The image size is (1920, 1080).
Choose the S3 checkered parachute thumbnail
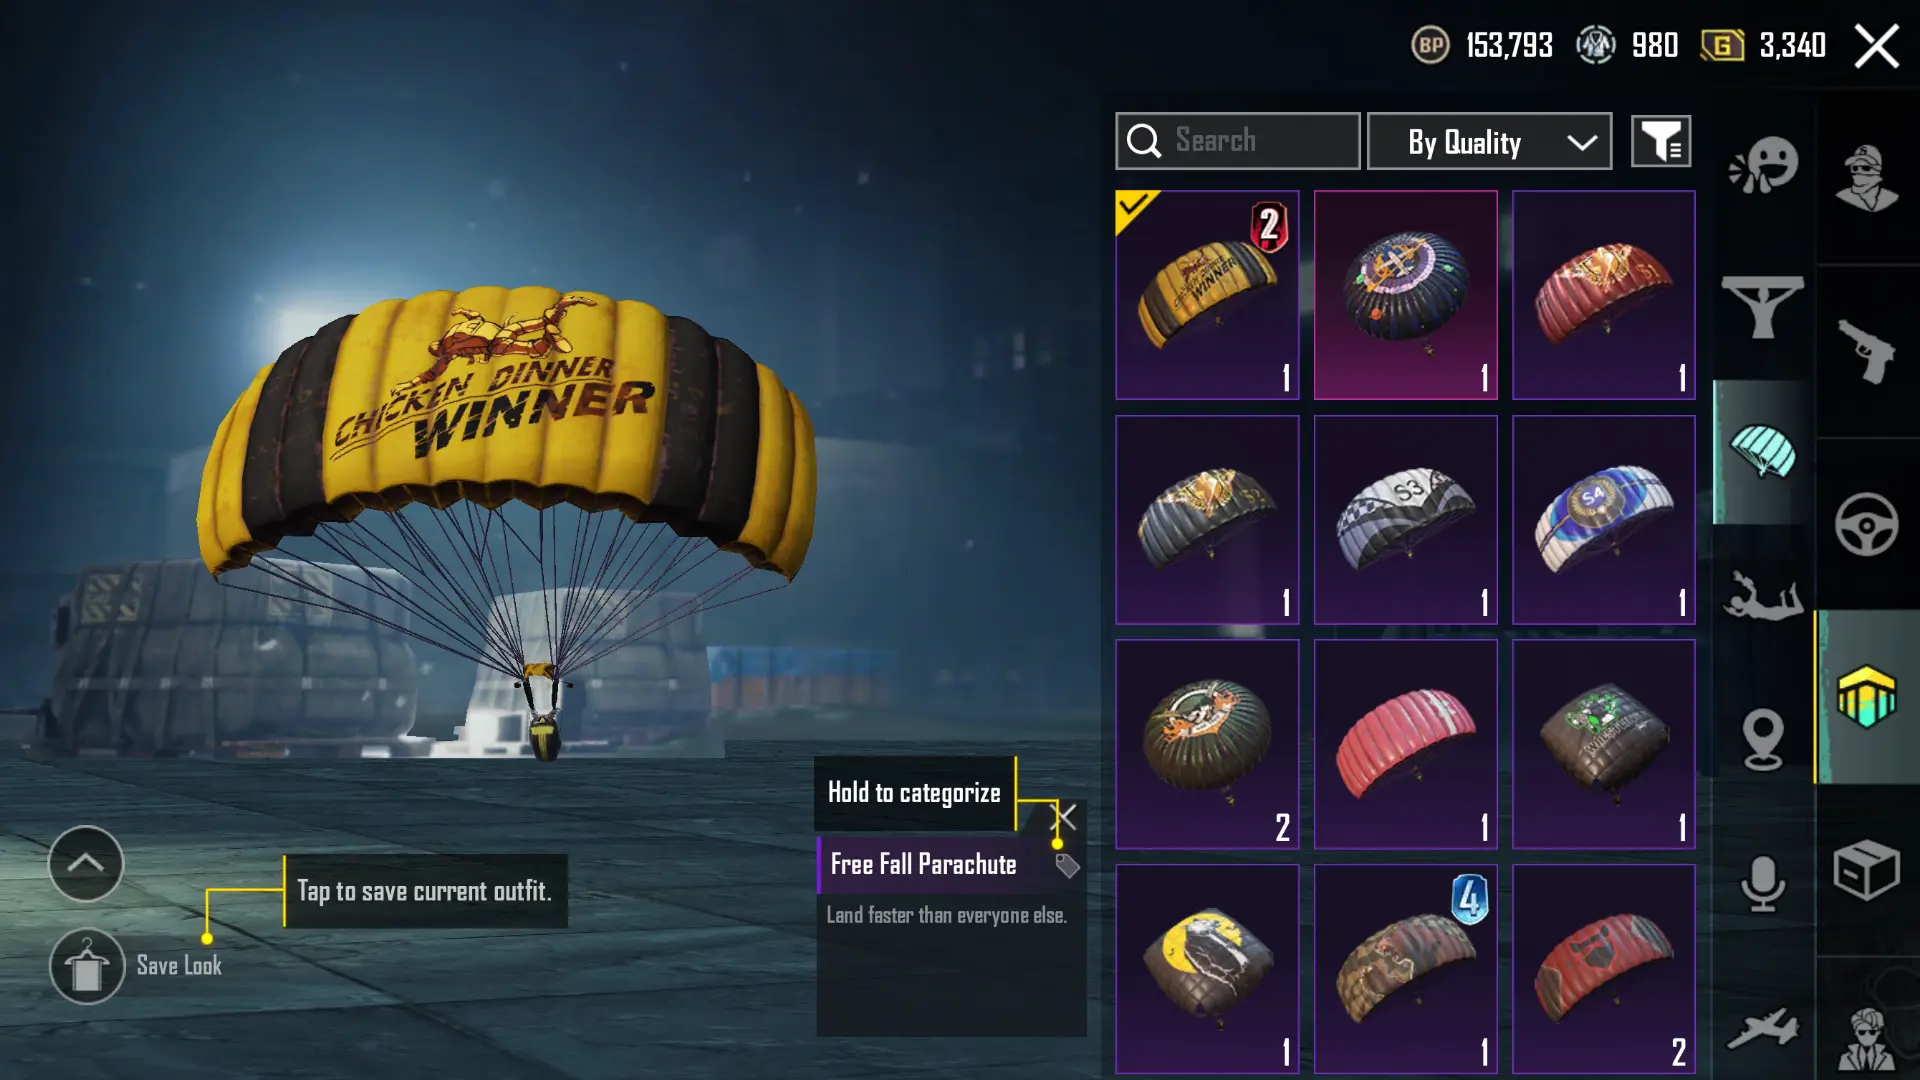[1405, 520]
